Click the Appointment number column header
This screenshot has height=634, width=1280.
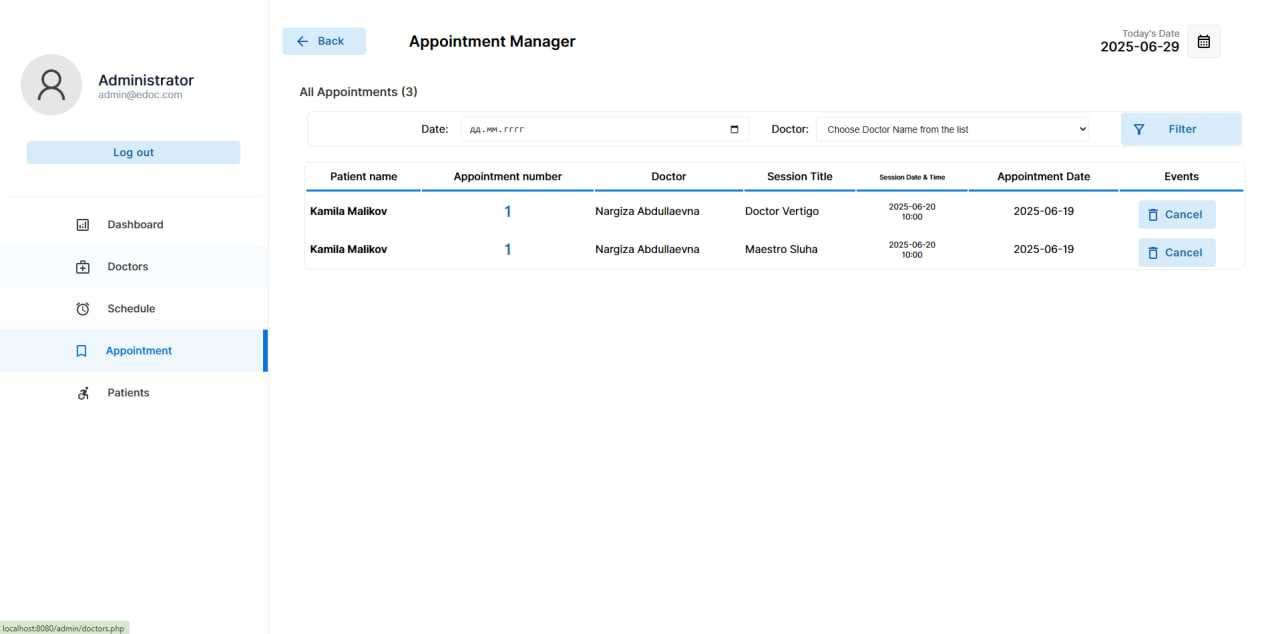click(x=508, y=176)
